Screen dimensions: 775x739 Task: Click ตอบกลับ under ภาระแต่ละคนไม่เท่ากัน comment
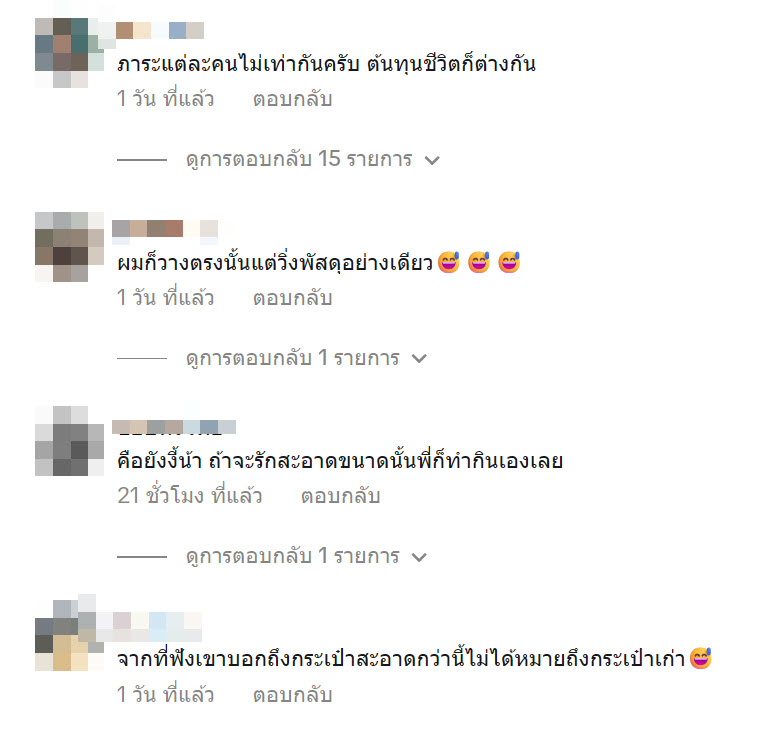[293, 99]
